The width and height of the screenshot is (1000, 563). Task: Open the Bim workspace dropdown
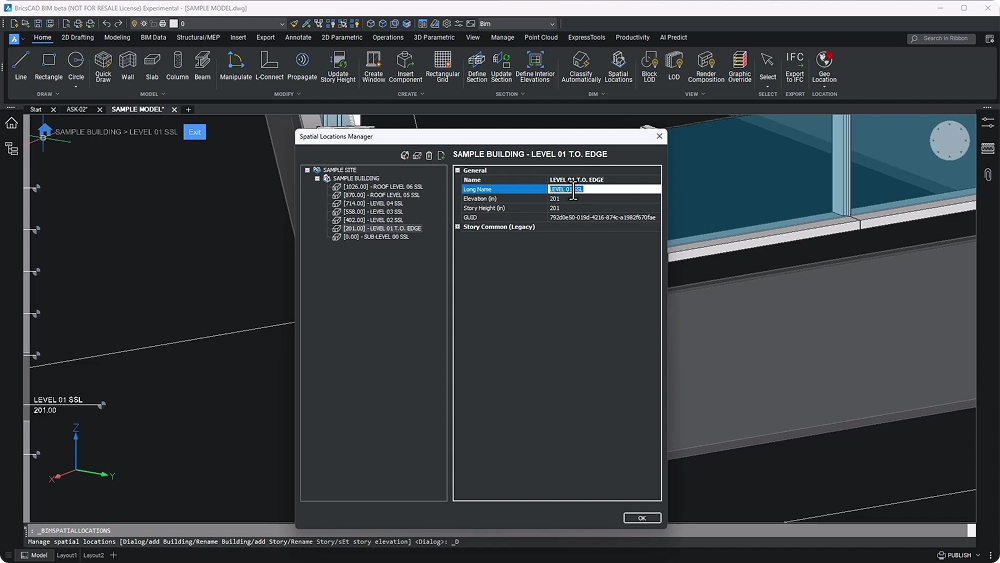point(551,23)
